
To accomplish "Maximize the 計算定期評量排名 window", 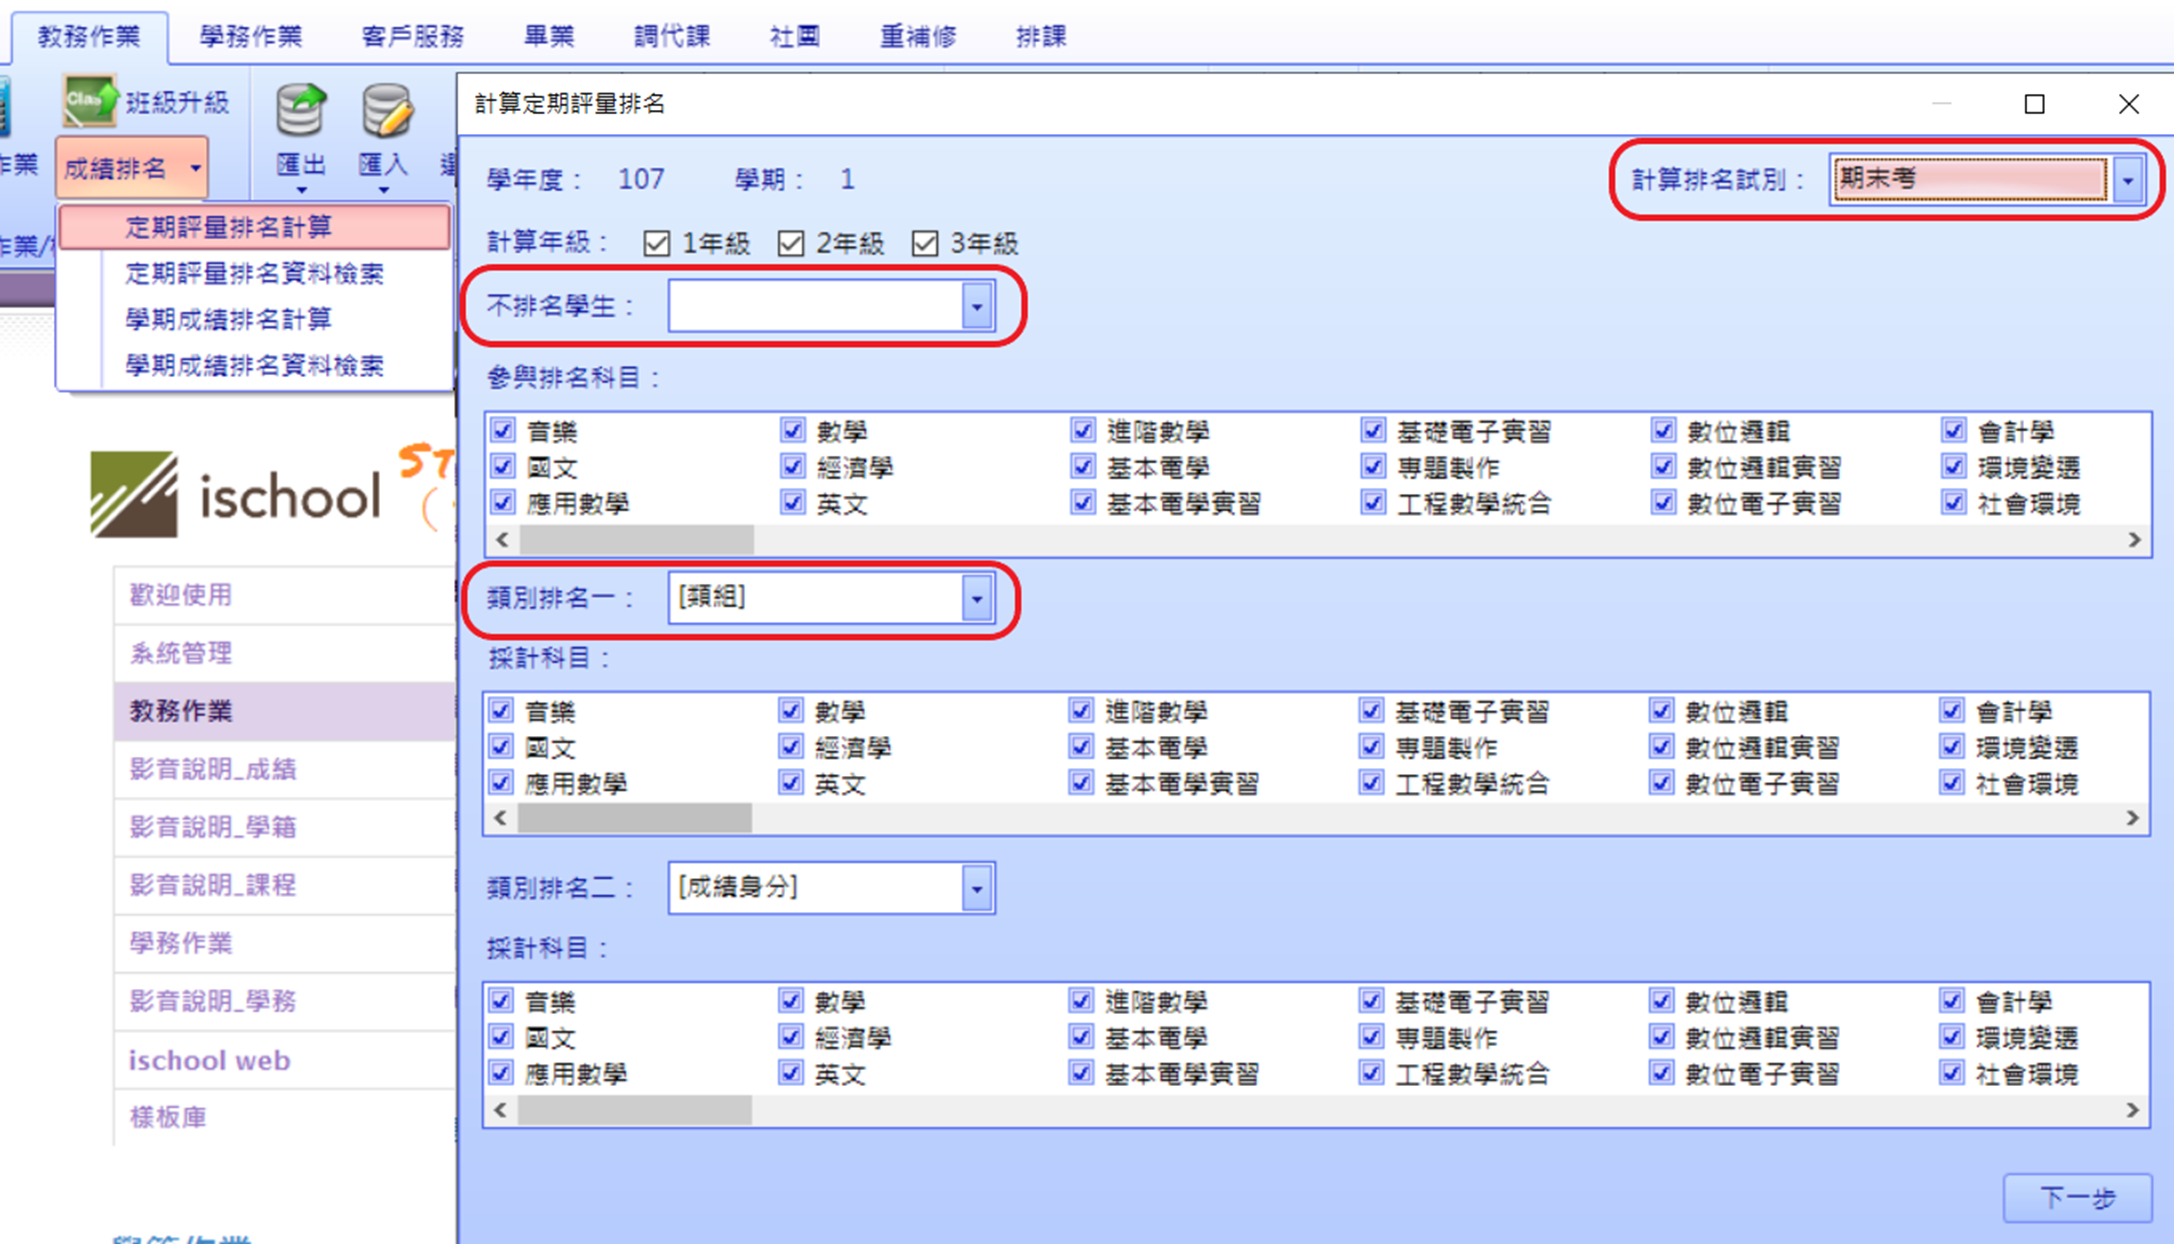I will [x=2034, y=104].
